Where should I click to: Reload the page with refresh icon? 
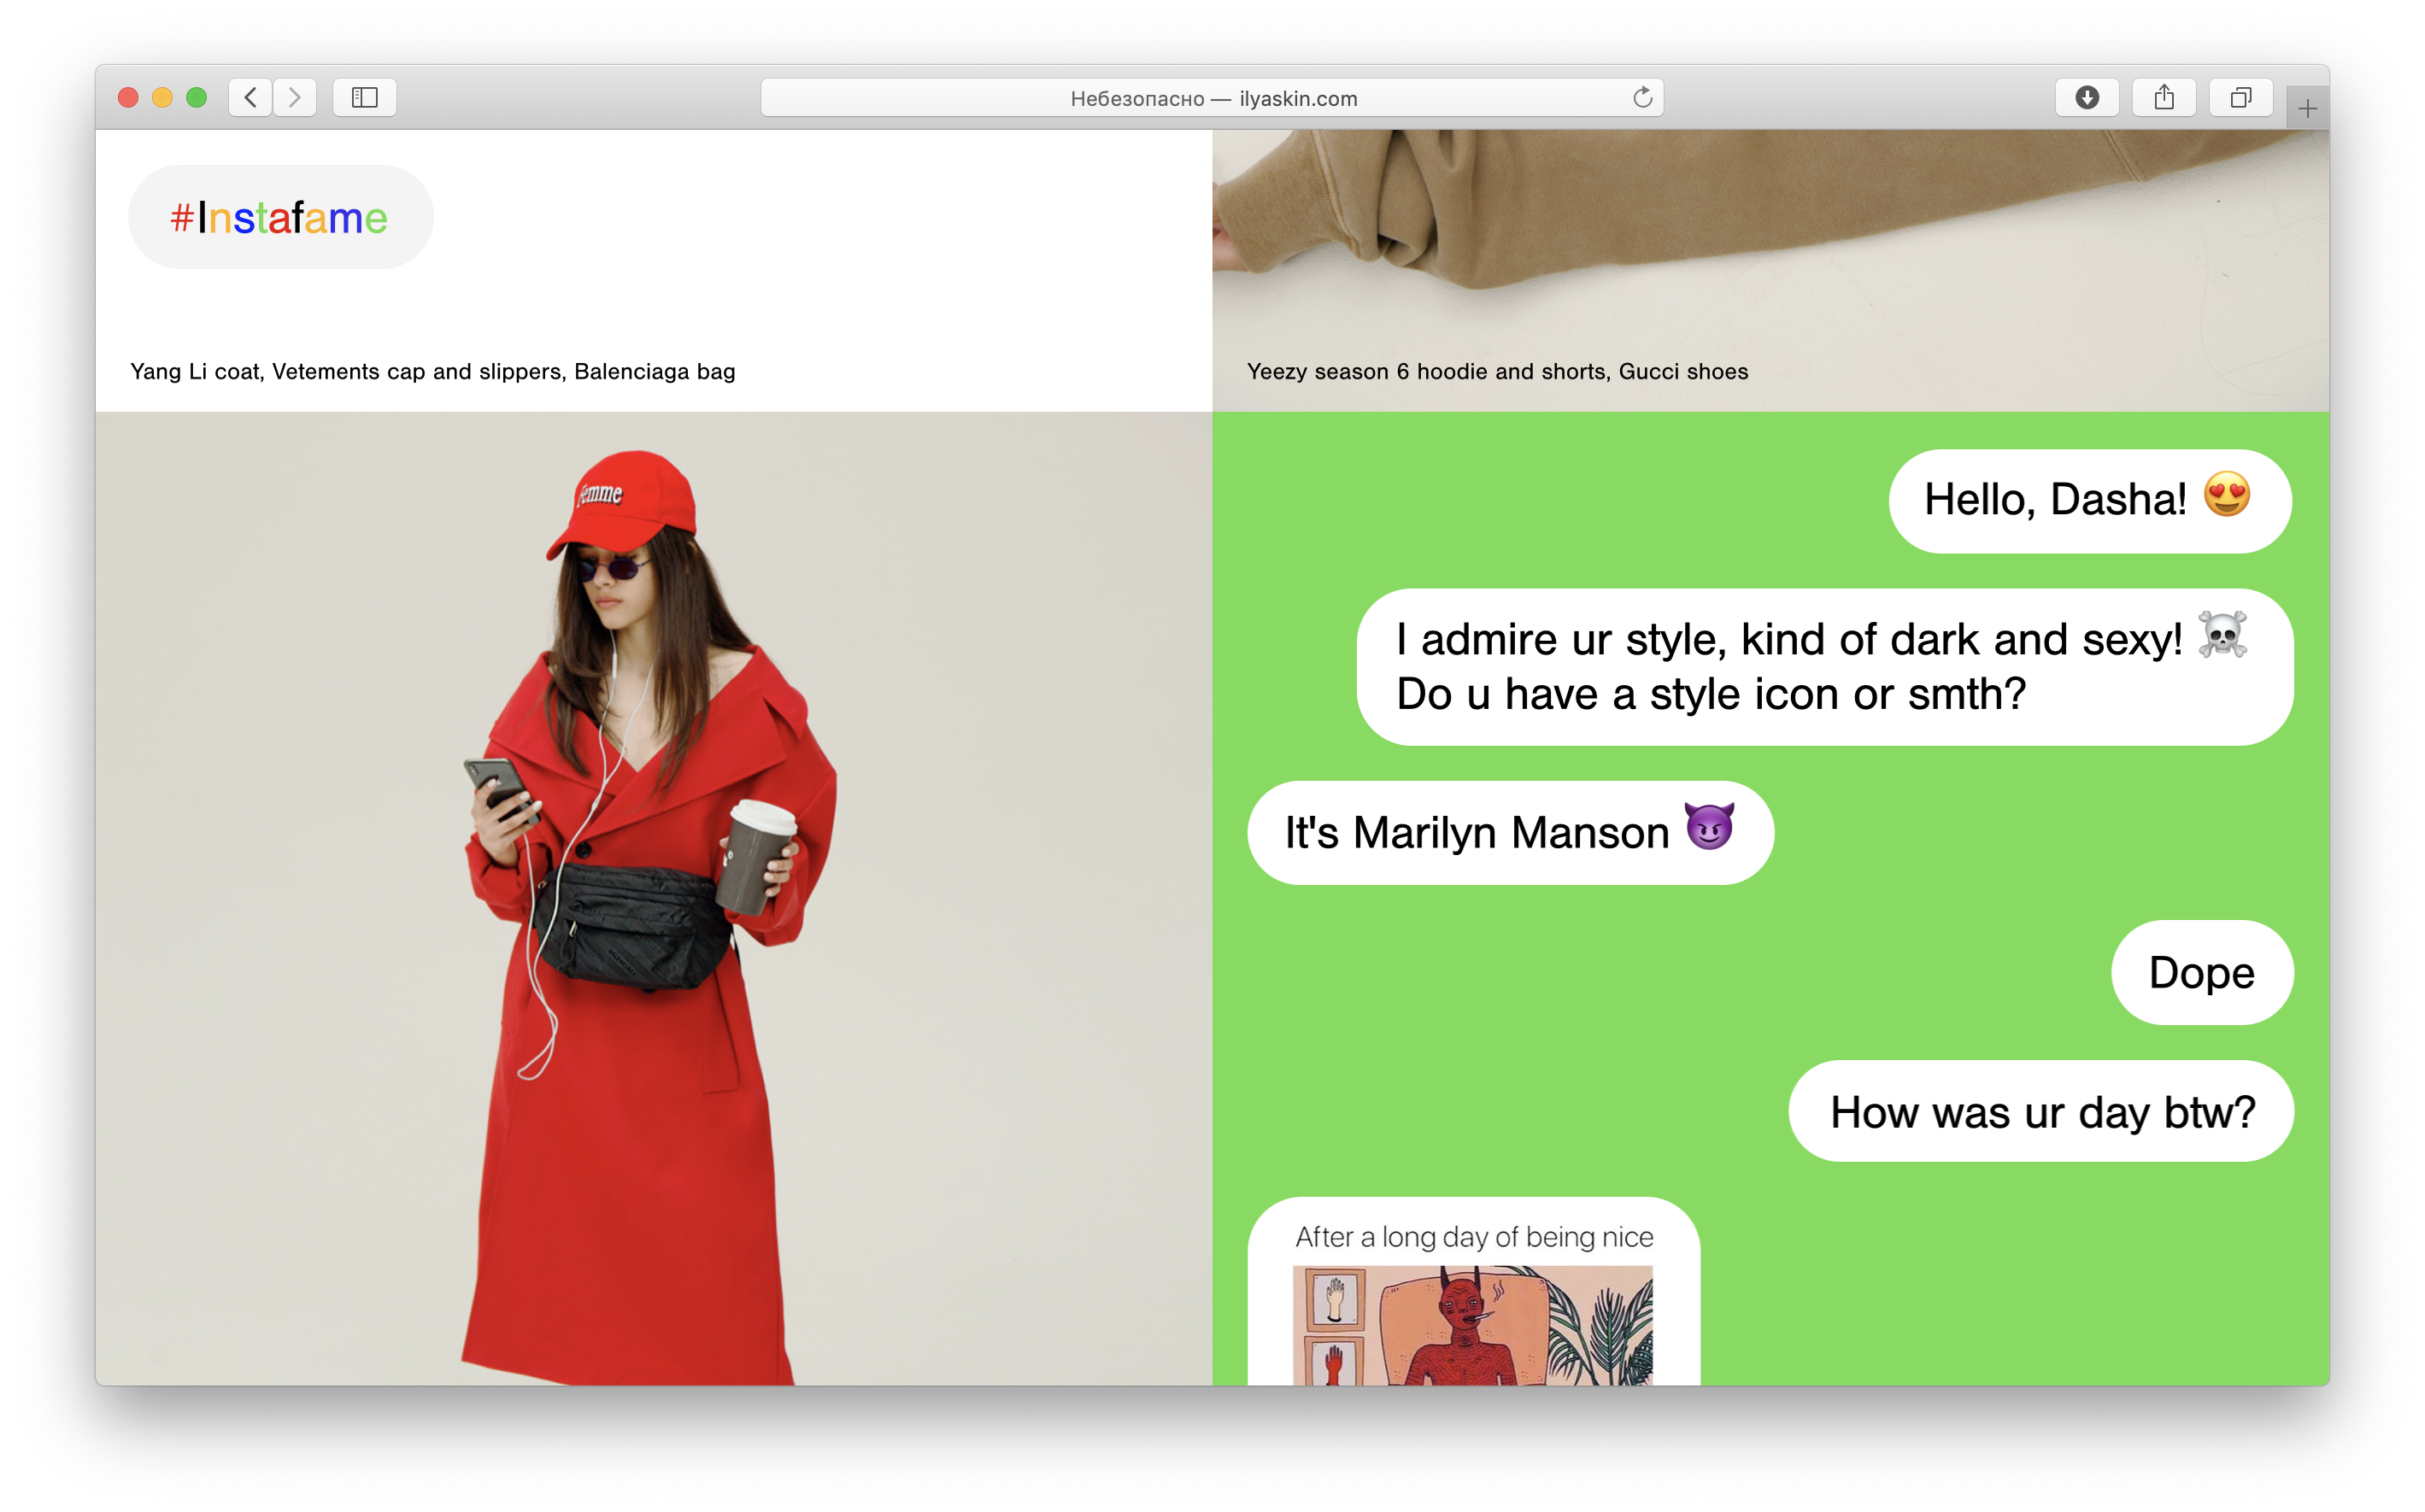click(1642, 97)
